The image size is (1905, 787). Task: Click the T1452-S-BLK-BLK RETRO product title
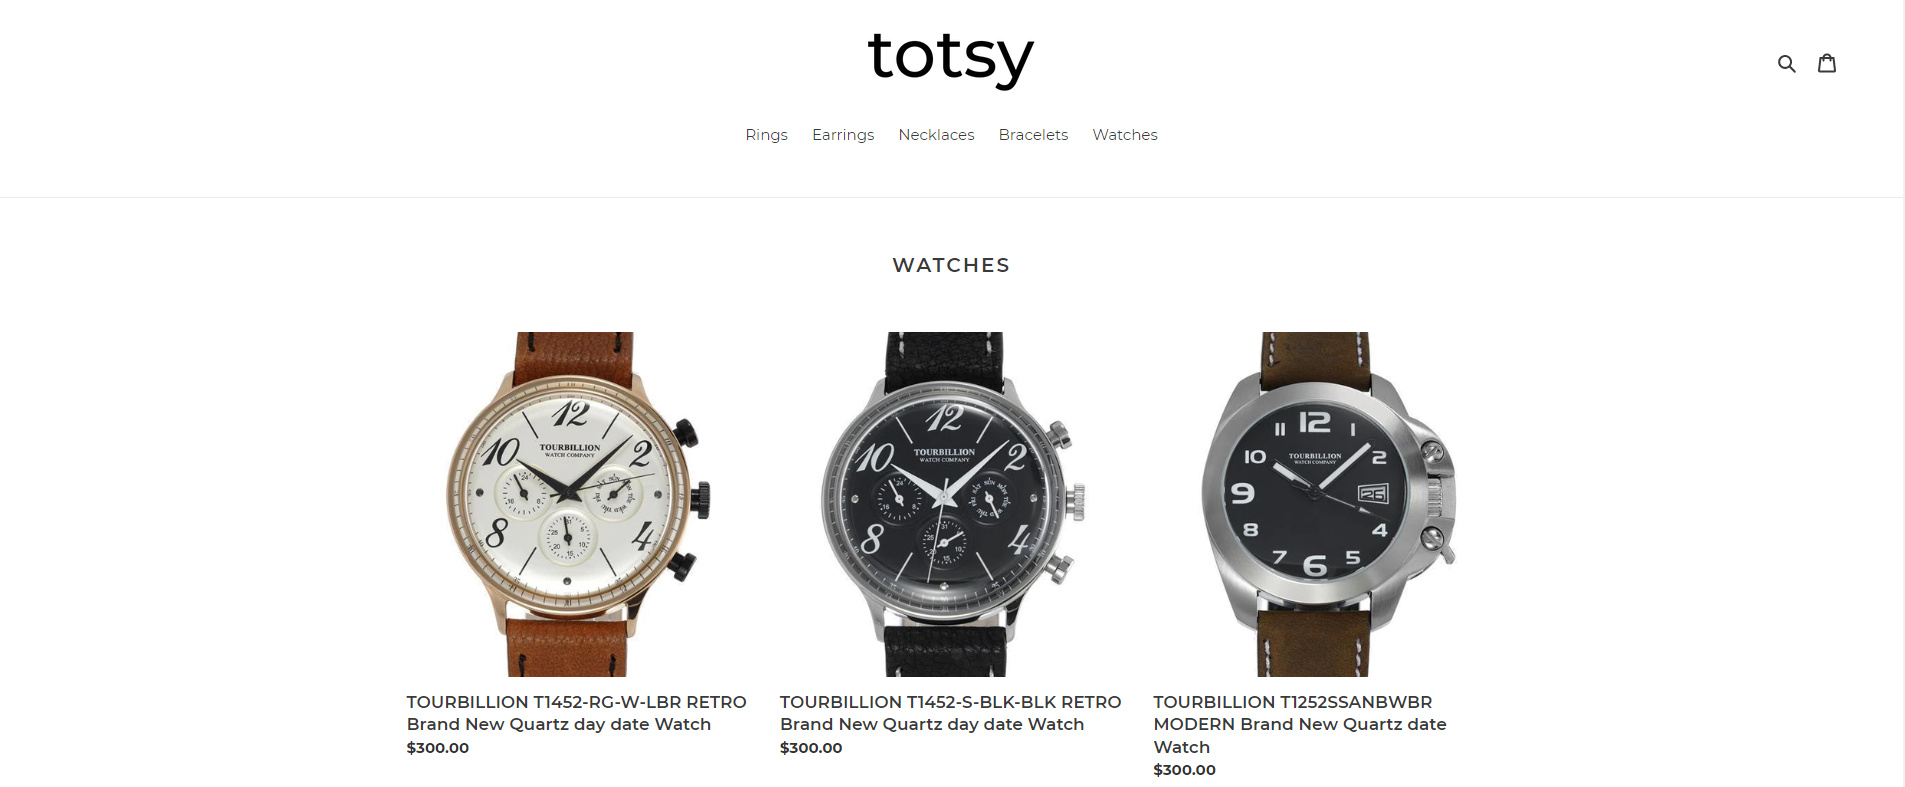(x=950, y=713)
